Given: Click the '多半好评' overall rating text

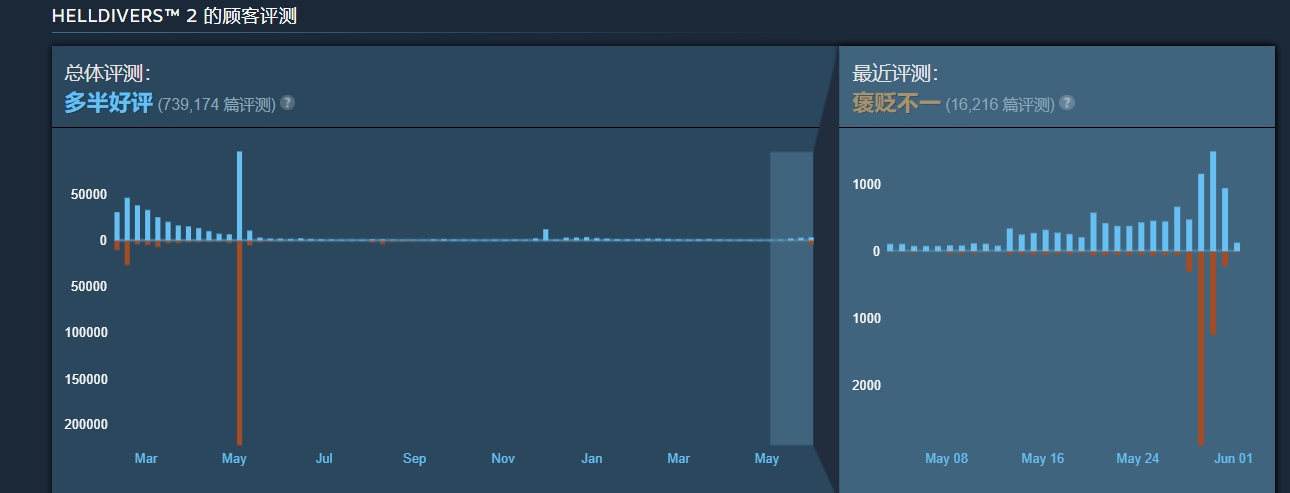Looking at the screenshot, I should [x=108, y=103].
